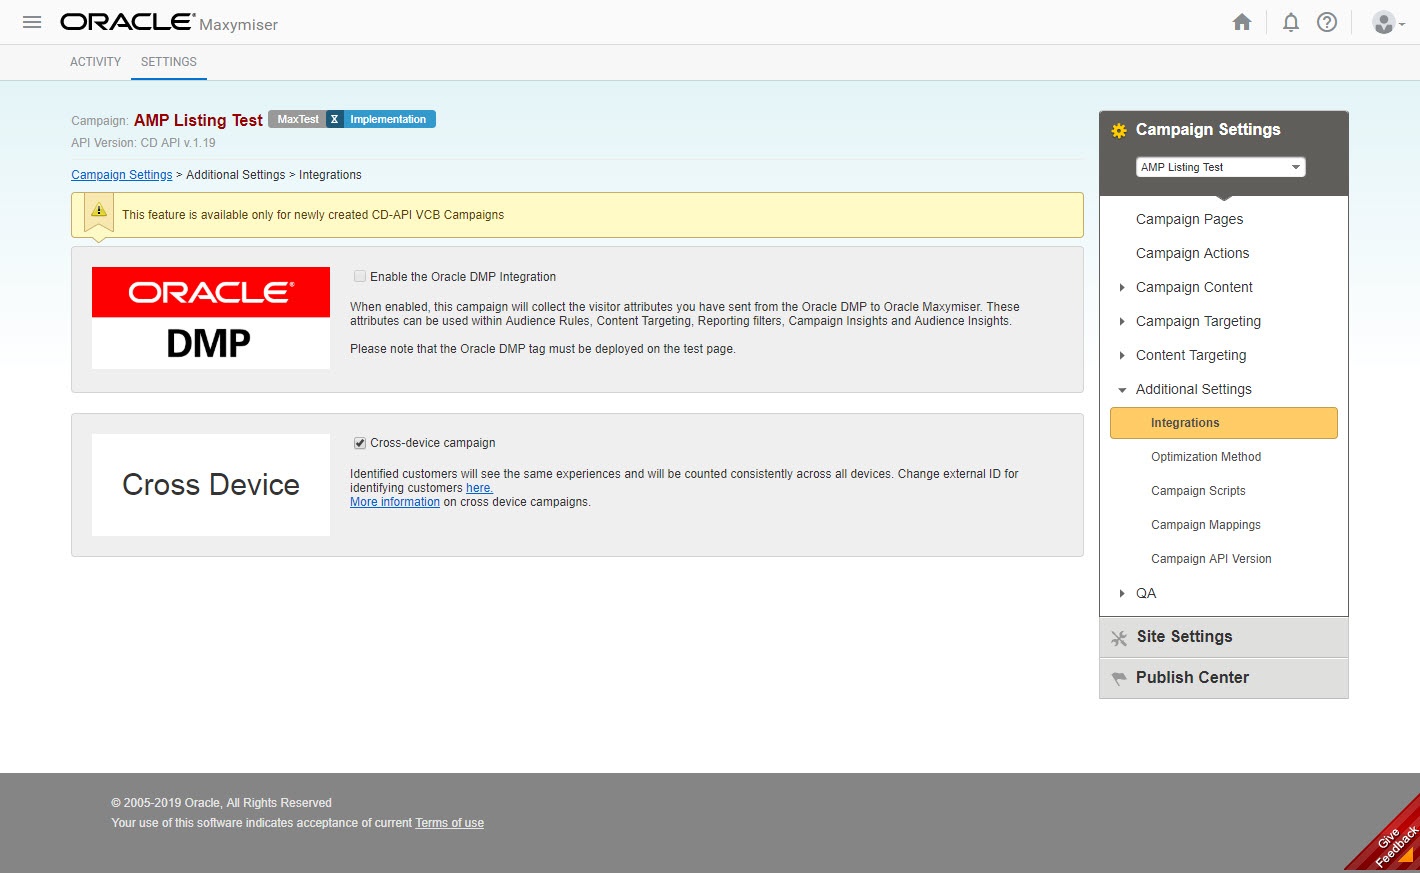Click the Implementation badge
This screenshot has height=873, width=1420.
tap(388, 119)
